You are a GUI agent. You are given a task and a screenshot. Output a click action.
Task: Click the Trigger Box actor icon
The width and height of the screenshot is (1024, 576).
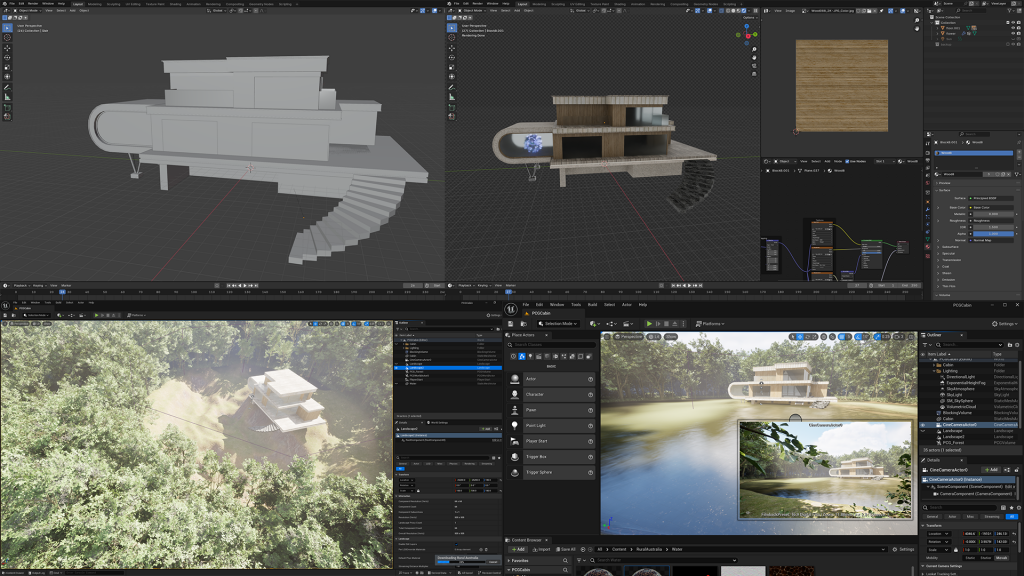[515, 456]
